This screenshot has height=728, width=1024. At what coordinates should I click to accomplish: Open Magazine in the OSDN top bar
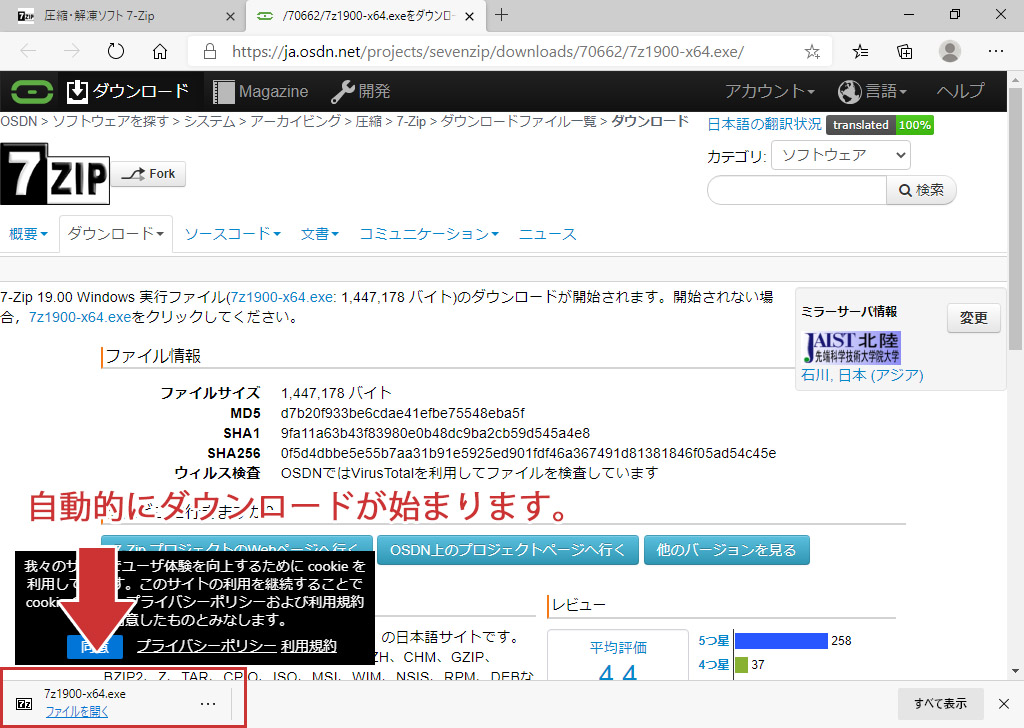[x=261, y=91]
